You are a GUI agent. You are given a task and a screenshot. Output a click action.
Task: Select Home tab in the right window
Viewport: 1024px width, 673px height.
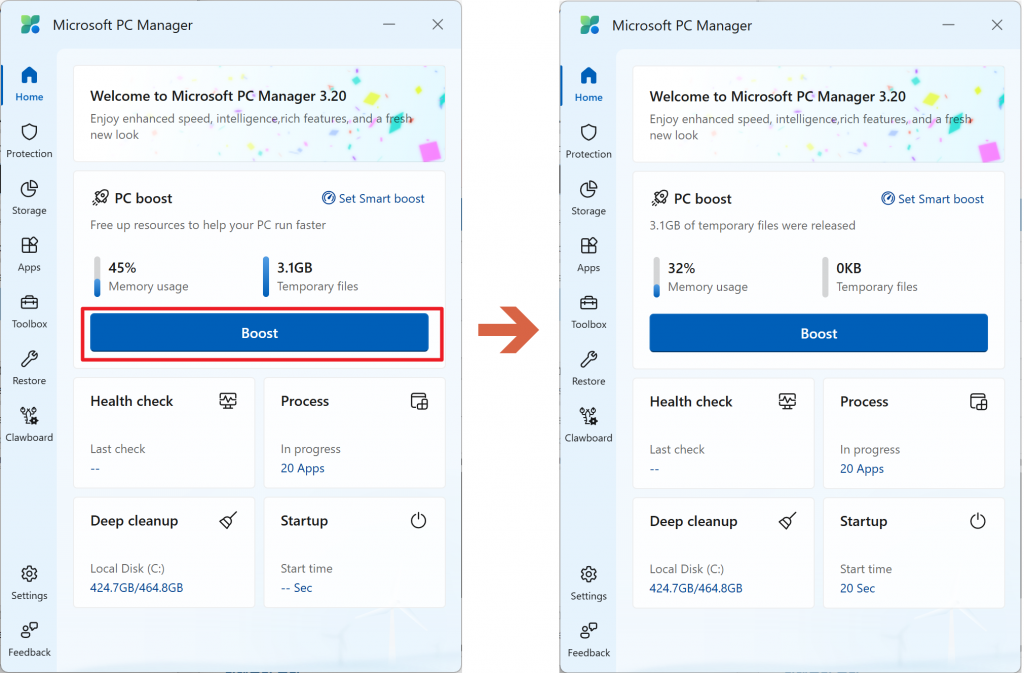pos(588,85)
